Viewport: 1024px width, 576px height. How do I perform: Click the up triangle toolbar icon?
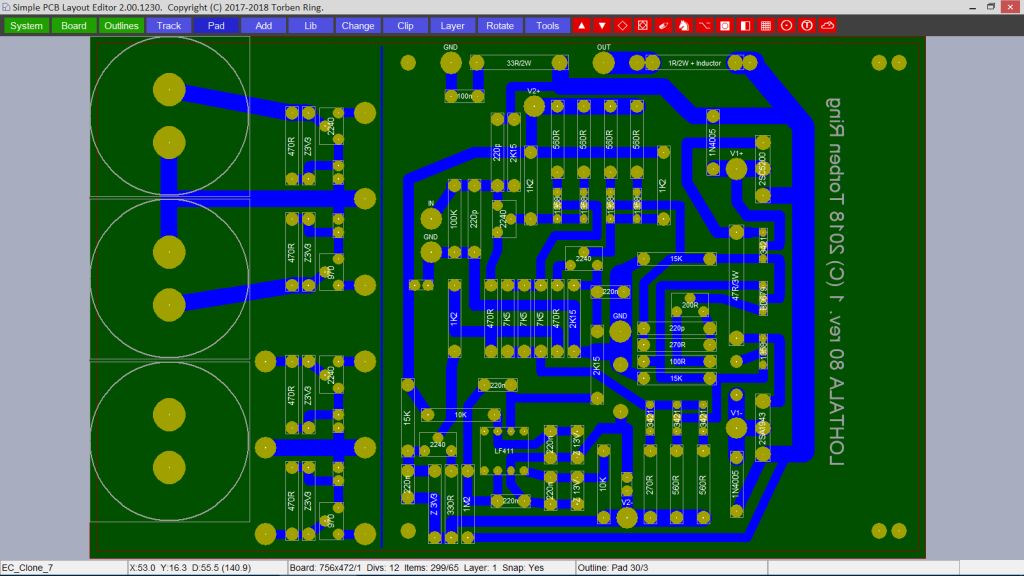click(x=581, y=25)
